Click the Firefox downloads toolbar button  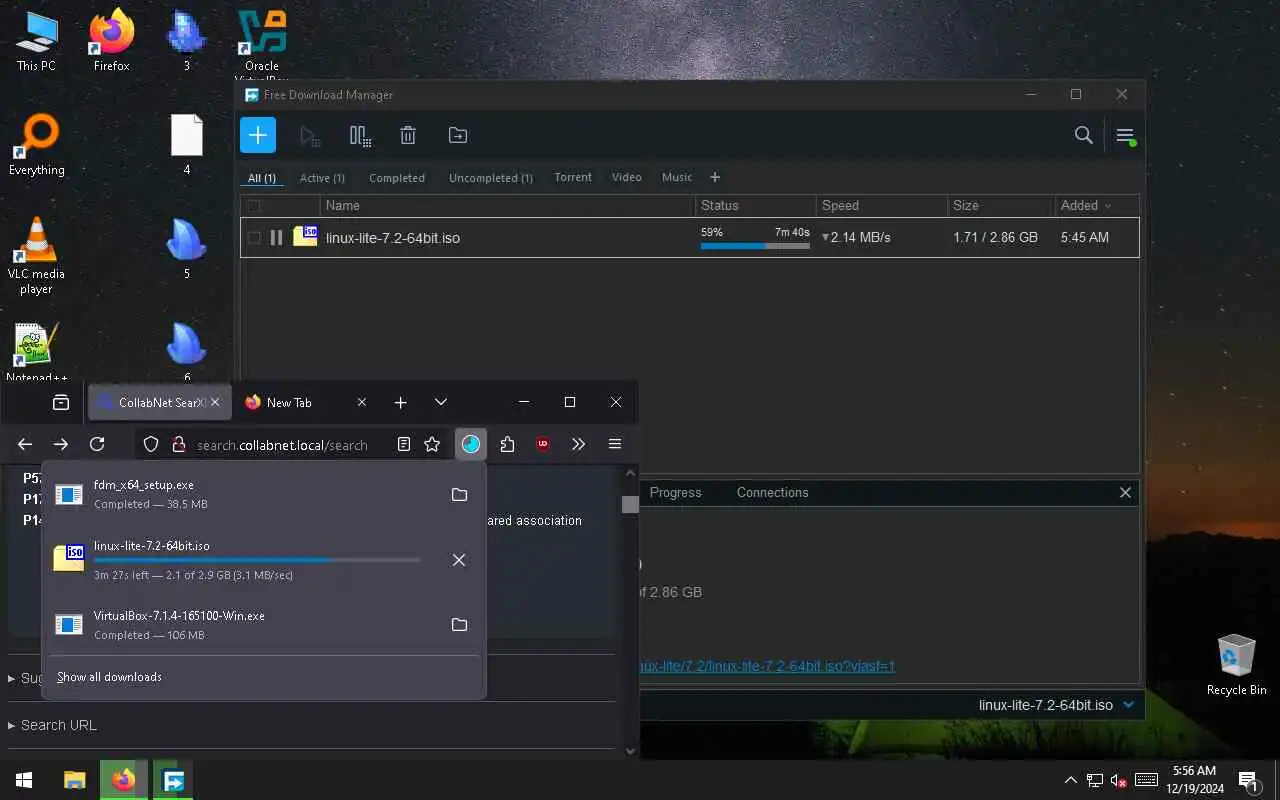tap(471, 444)
